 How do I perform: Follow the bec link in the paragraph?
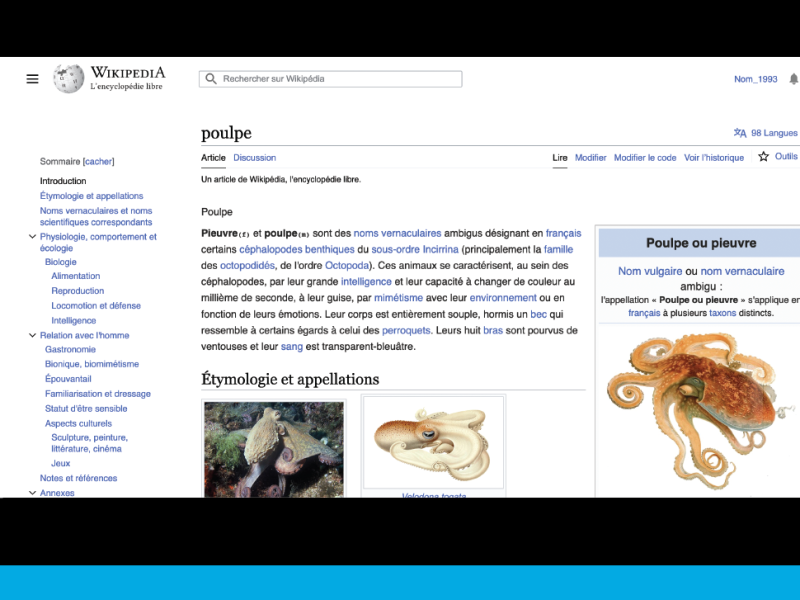click(539, 314)
